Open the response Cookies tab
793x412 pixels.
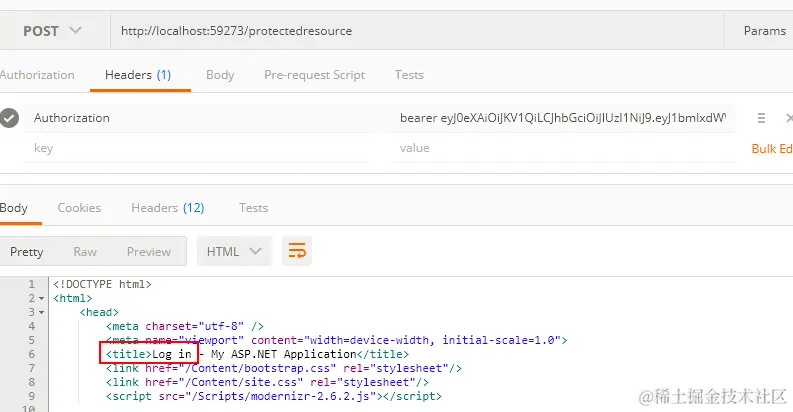coord(79,208)
